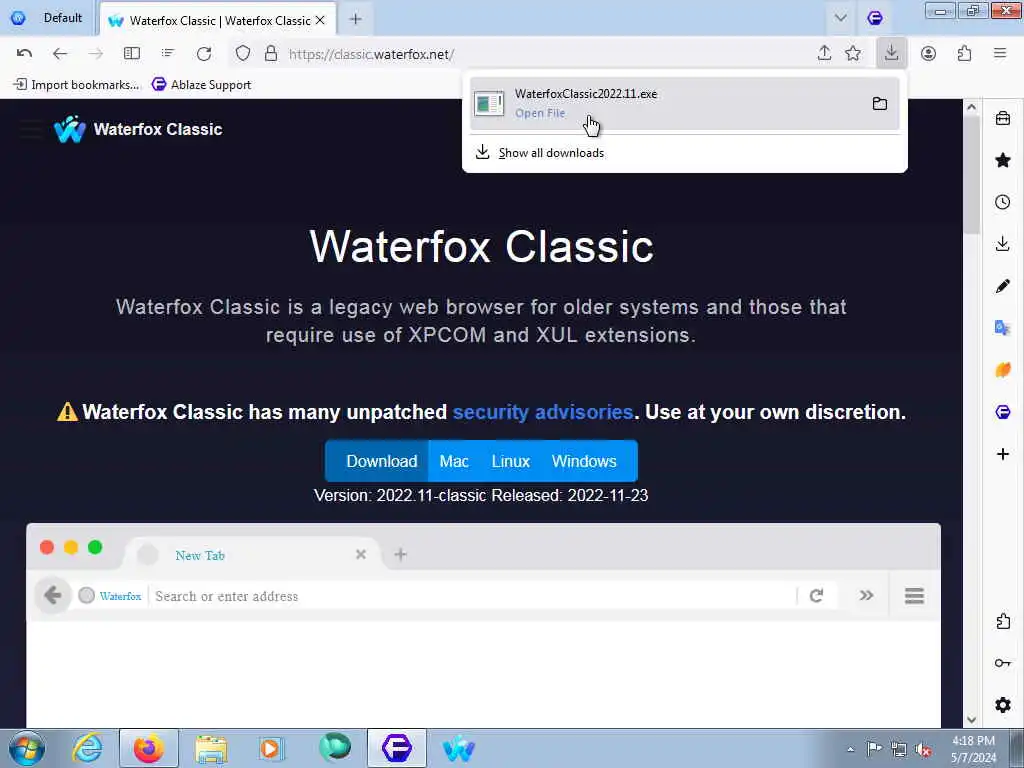
Task: Click the scrollbar down arrow
Action: coord(971,720)
